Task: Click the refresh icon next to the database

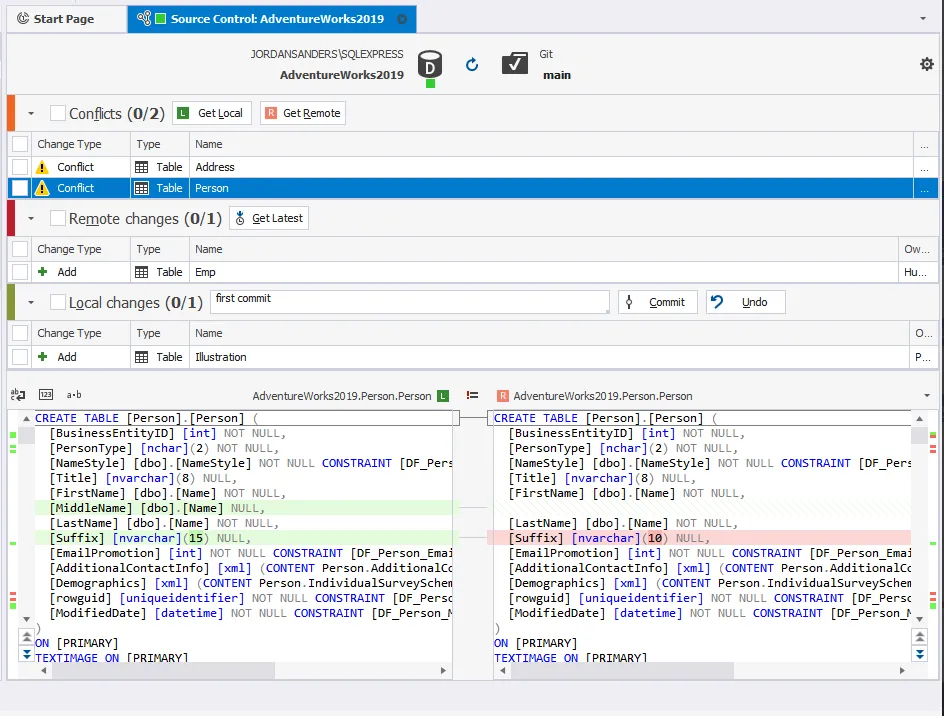Action: click(472, 65)
